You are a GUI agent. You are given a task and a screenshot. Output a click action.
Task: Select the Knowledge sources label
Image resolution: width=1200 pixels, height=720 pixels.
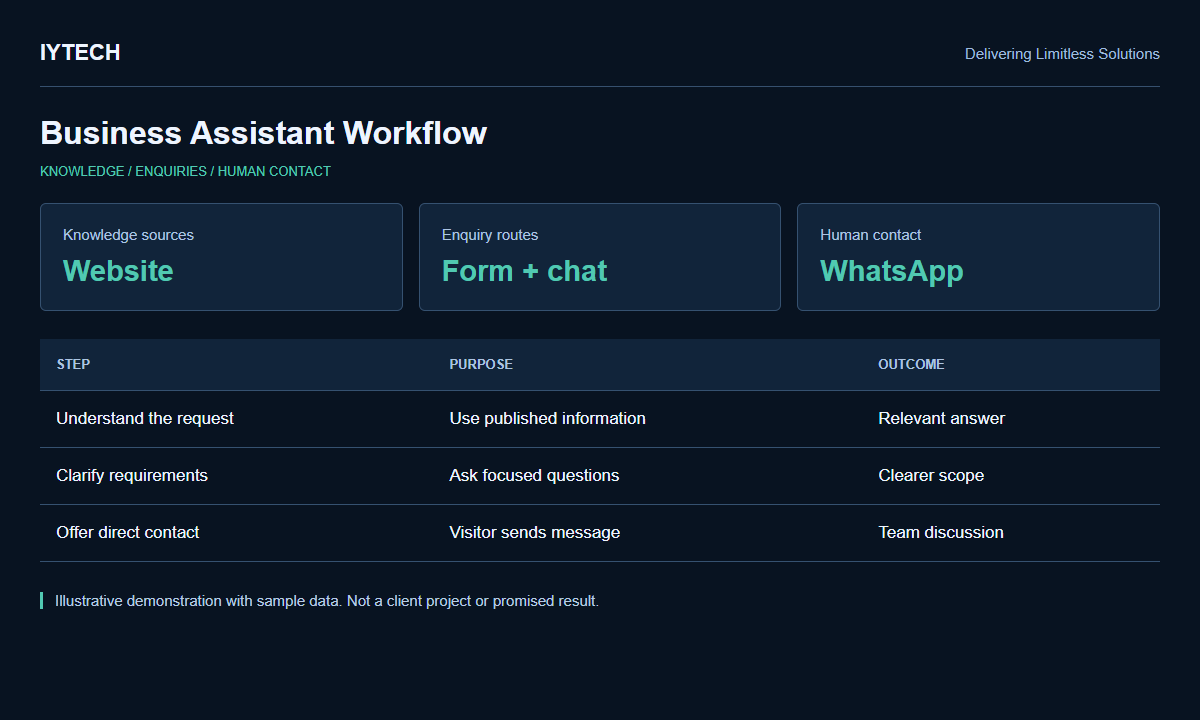click(x=128, y=235)
